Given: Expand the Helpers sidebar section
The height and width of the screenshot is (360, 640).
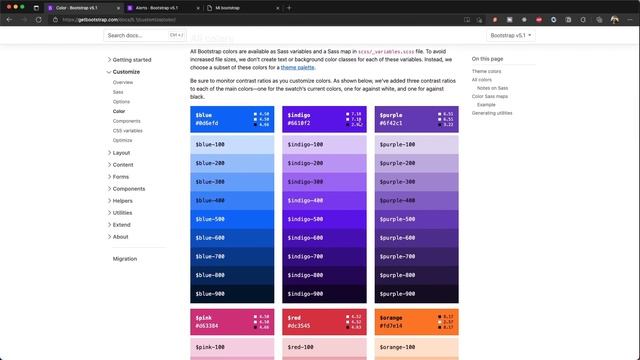Looking at the screenshot, I should pos(120,201).
